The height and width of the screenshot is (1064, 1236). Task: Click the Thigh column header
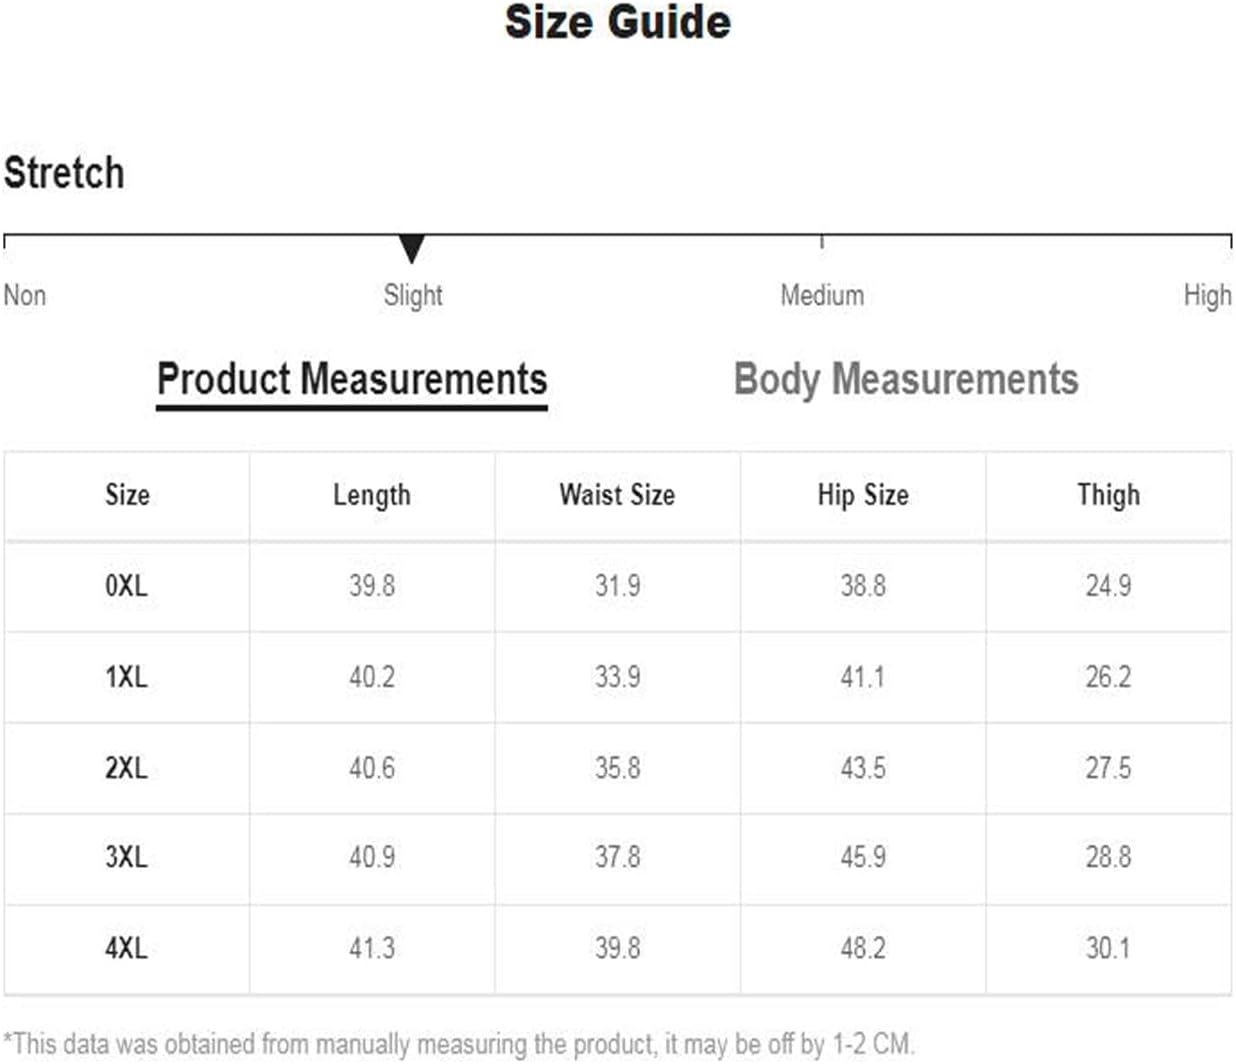pos(1108,496)
